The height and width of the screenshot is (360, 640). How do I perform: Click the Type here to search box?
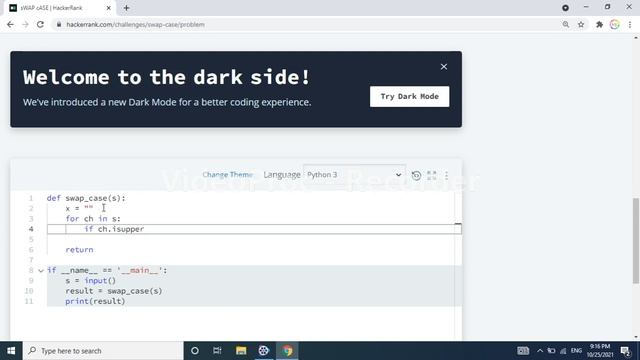tap(103, 351)
